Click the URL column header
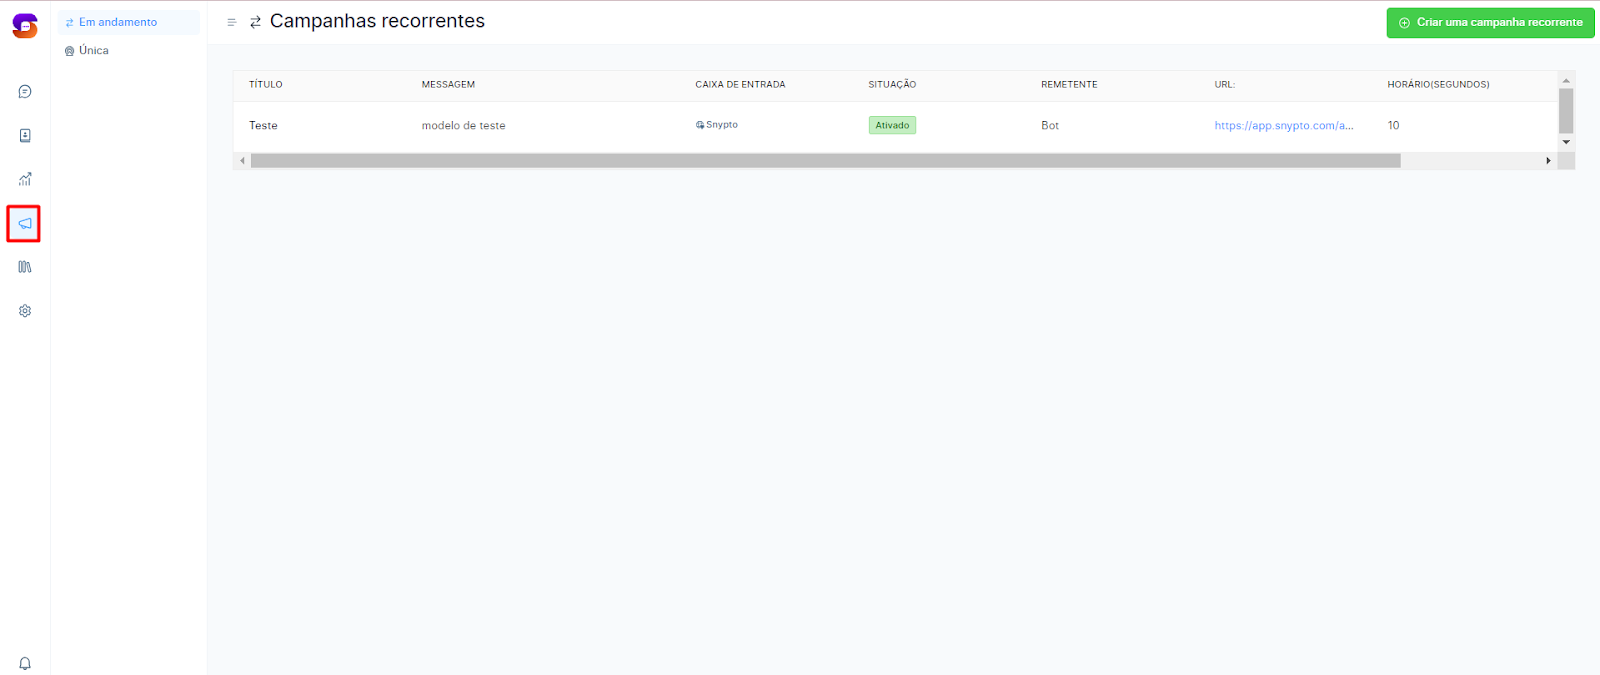The image size is (1600, 675). (1225, 85)
